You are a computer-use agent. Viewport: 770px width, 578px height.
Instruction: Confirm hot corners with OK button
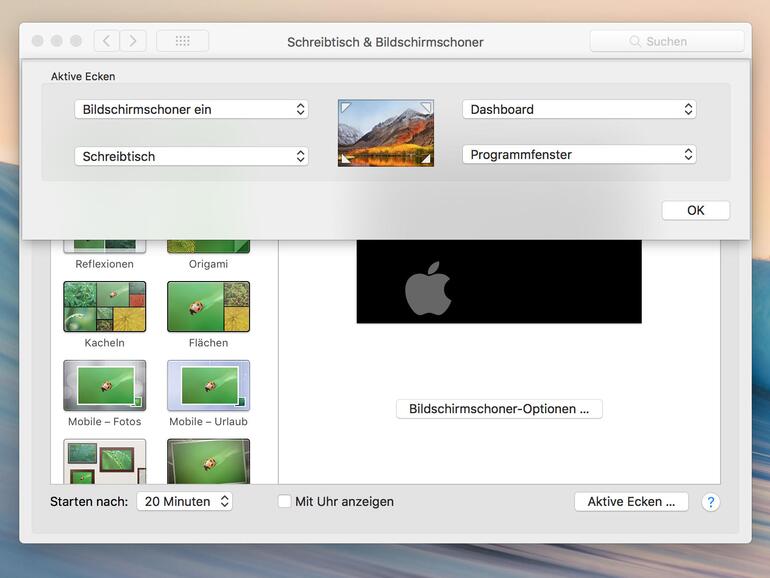point(695,210)
